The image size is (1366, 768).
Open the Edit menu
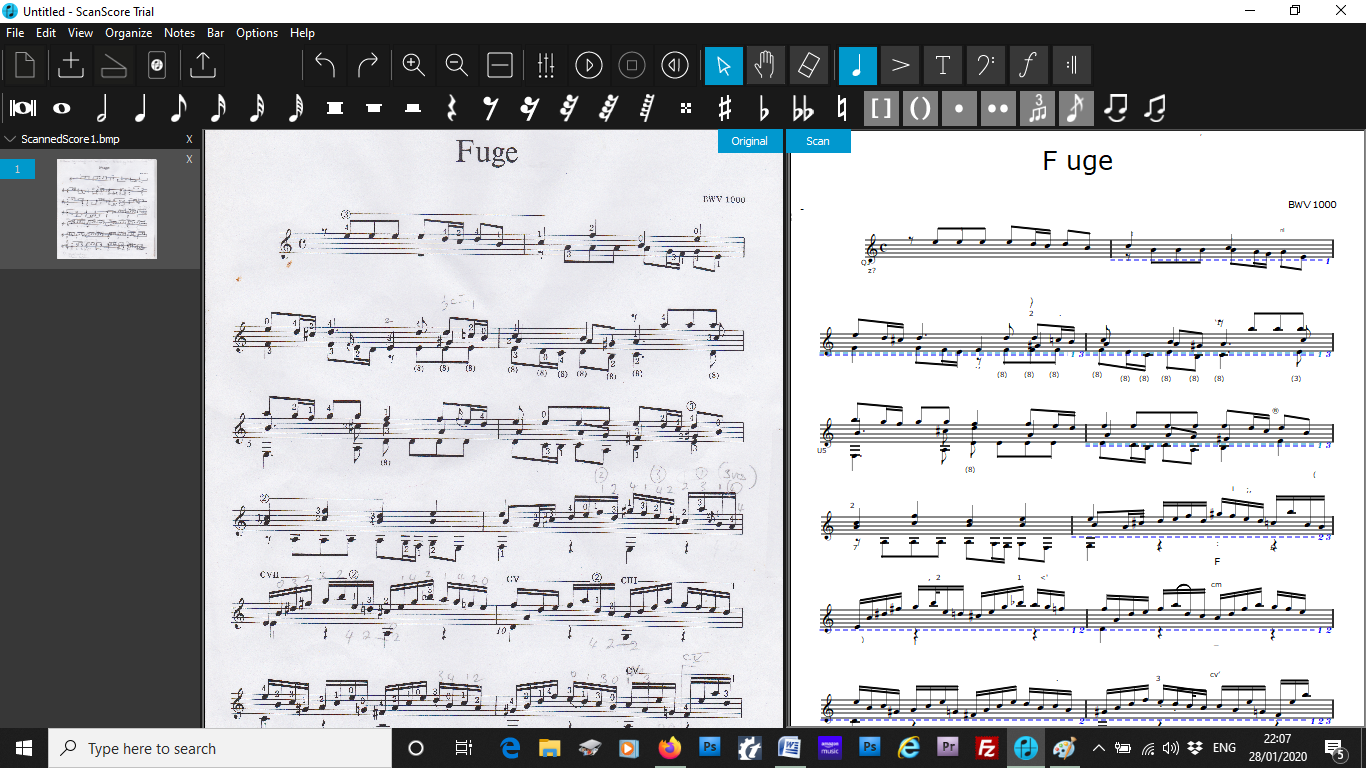[46, 33]
